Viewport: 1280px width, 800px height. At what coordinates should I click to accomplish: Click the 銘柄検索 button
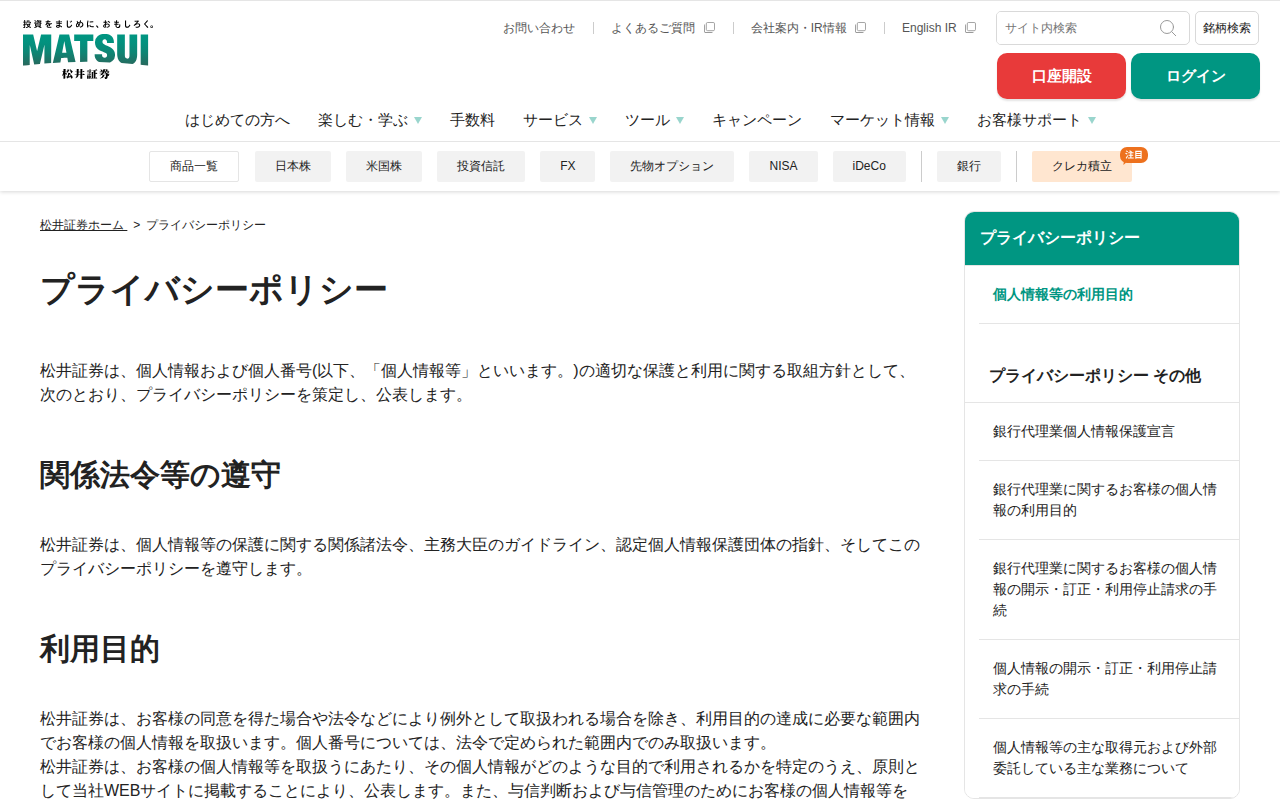(1227, 28)
